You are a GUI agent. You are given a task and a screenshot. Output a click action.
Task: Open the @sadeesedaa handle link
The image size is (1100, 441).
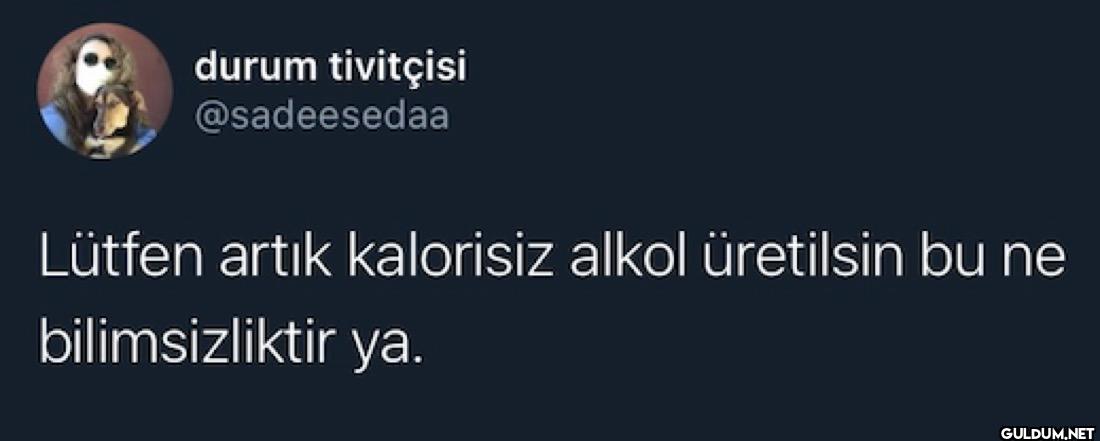click(321, 118)
